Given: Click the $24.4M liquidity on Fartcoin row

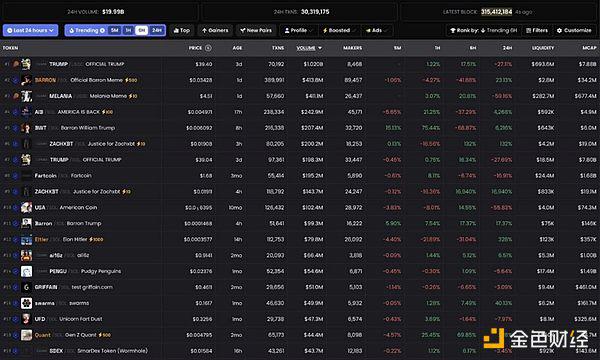Looking at the screenshot, I should [545, 176].
